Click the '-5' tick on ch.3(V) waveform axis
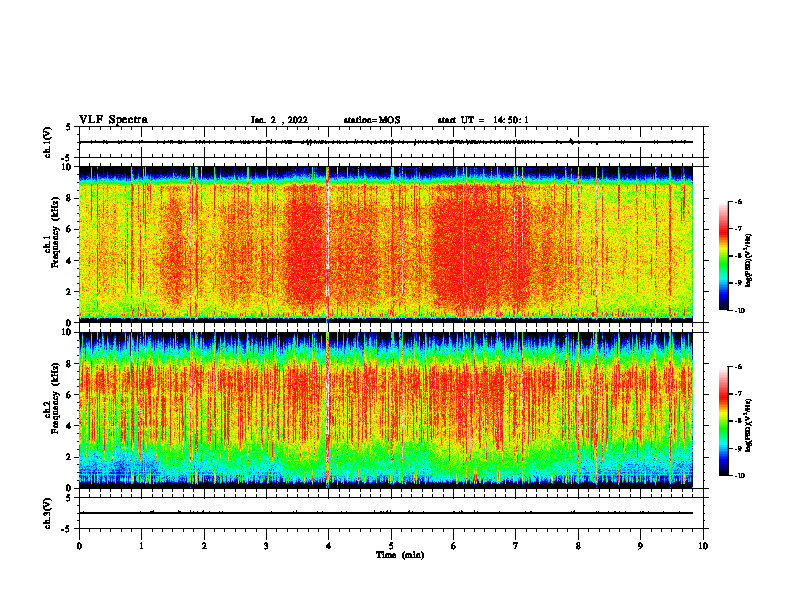Image resolution: width=792 pixels, height=612 pixels. click(67, 529)
